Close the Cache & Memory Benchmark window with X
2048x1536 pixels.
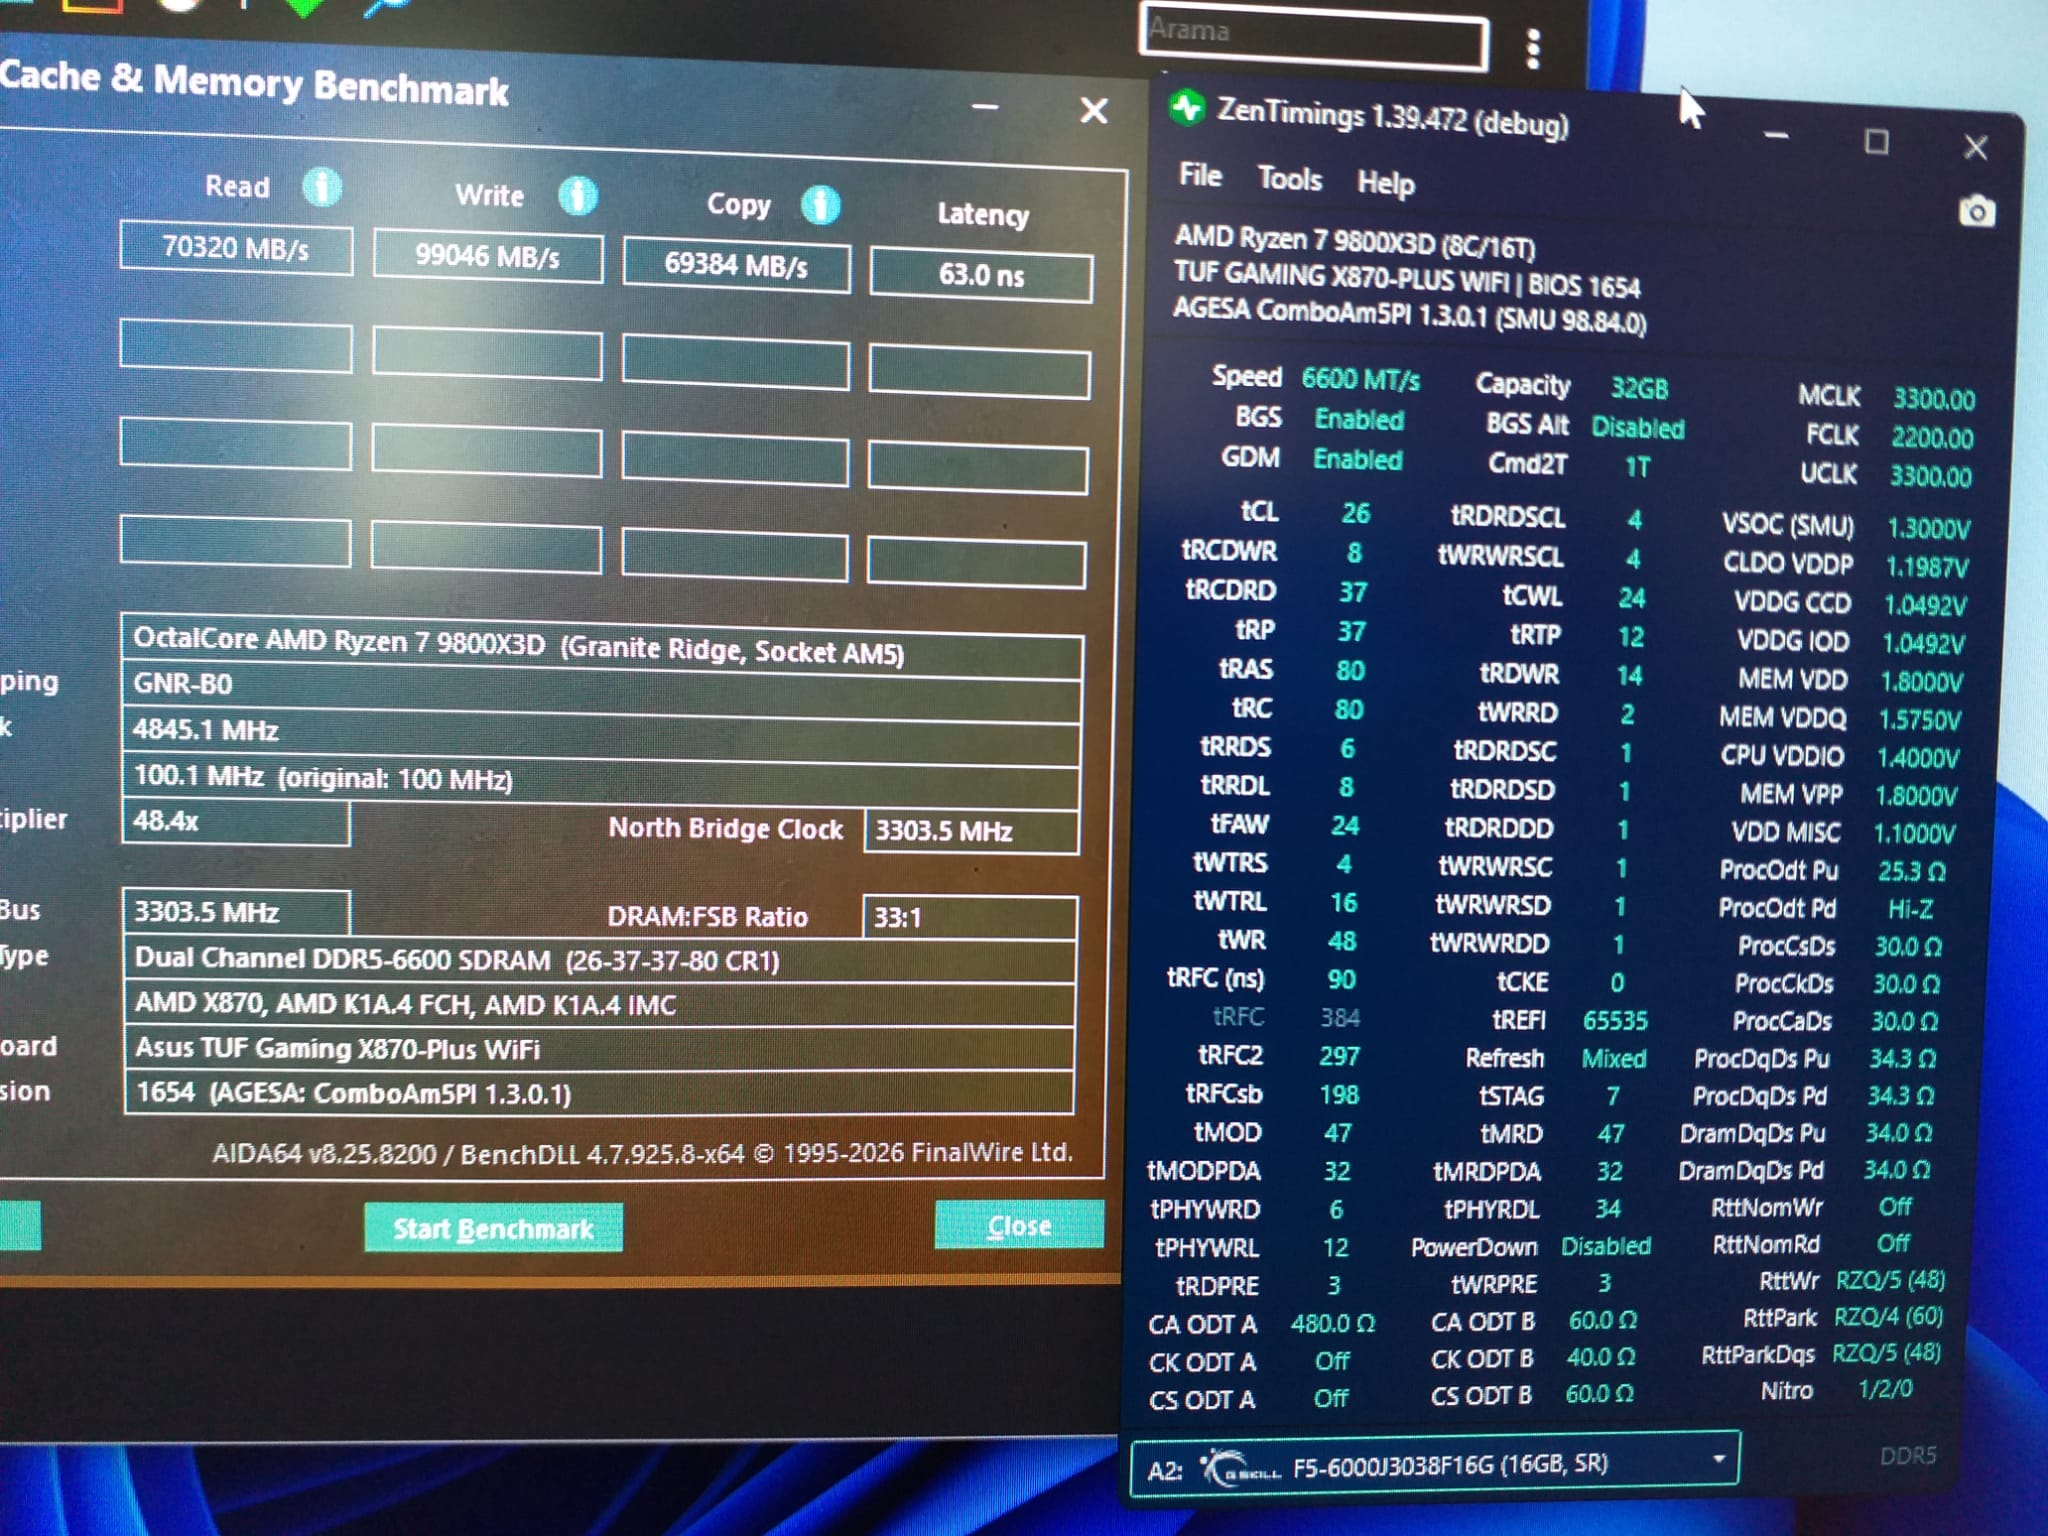[1094, 110]
